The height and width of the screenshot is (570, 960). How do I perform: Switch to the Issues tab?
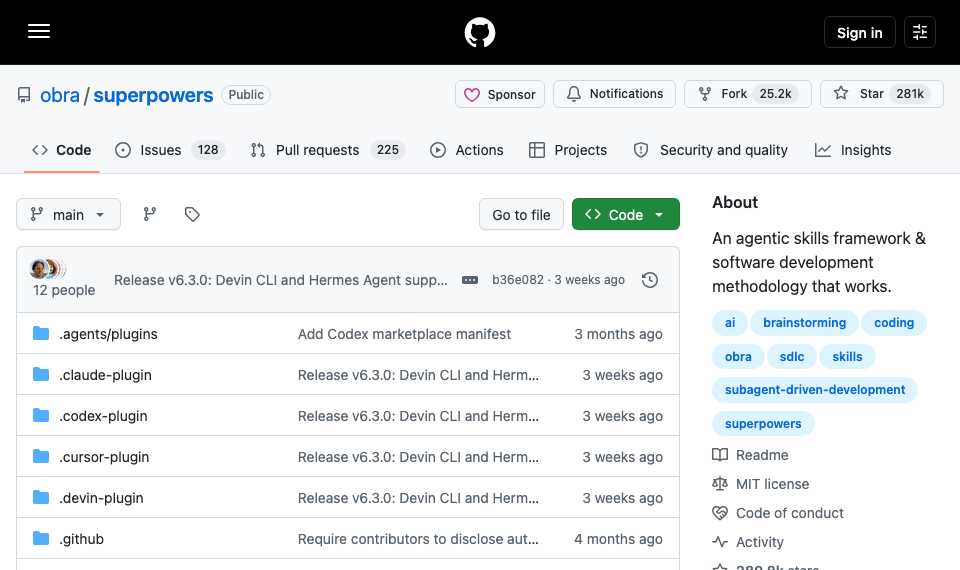170,150
